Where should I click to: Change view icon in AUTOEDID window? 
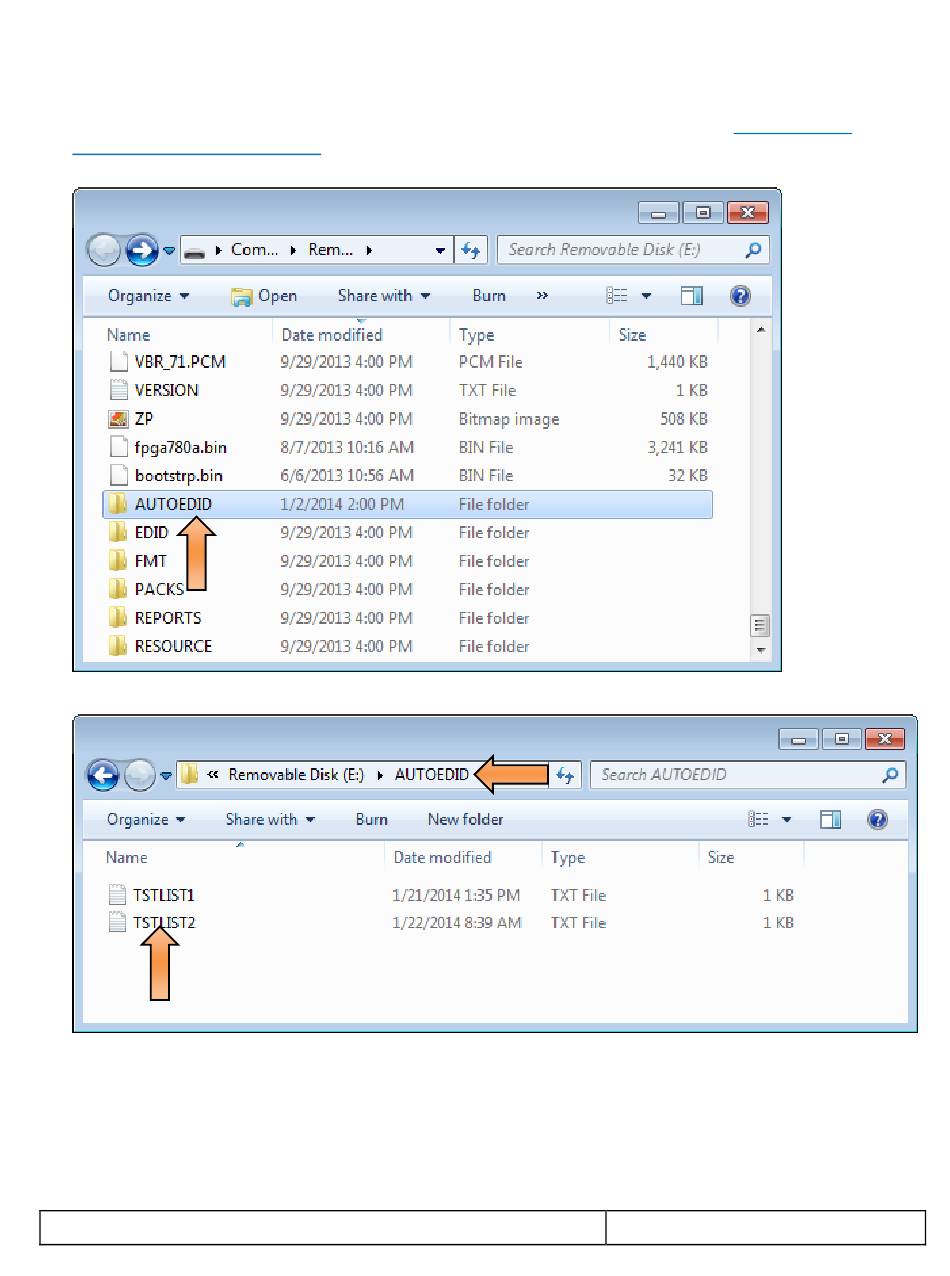pos(758,820)
